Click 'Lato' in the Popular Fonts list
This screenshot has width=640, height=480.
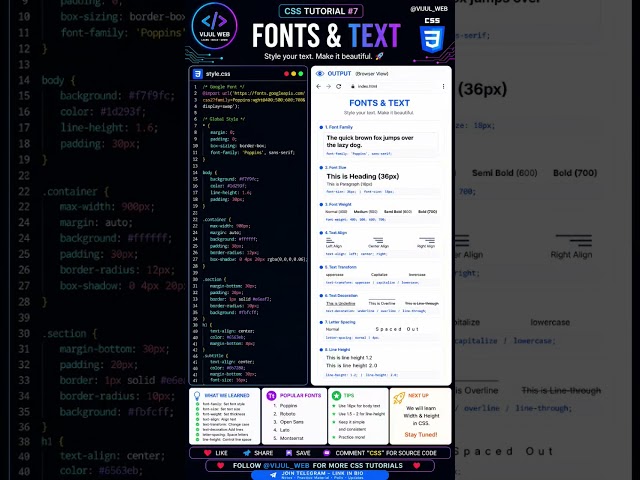(285, 430)
